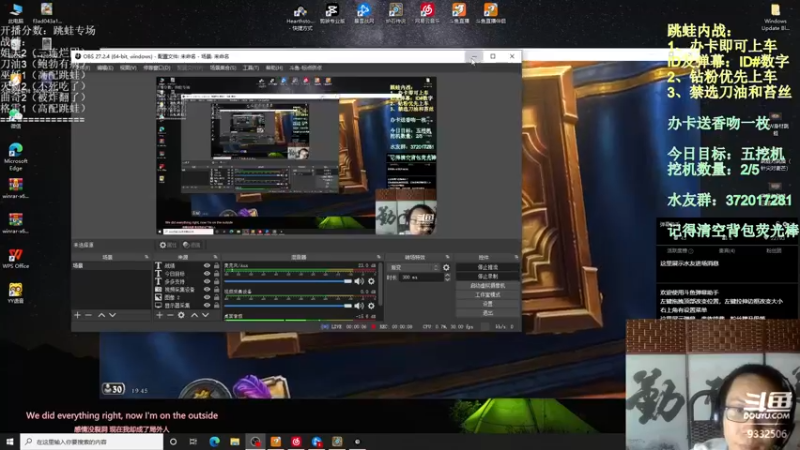800x450 pixels.
Task: Add a new source with the 来源 plus icon
Action: point(160,315)
